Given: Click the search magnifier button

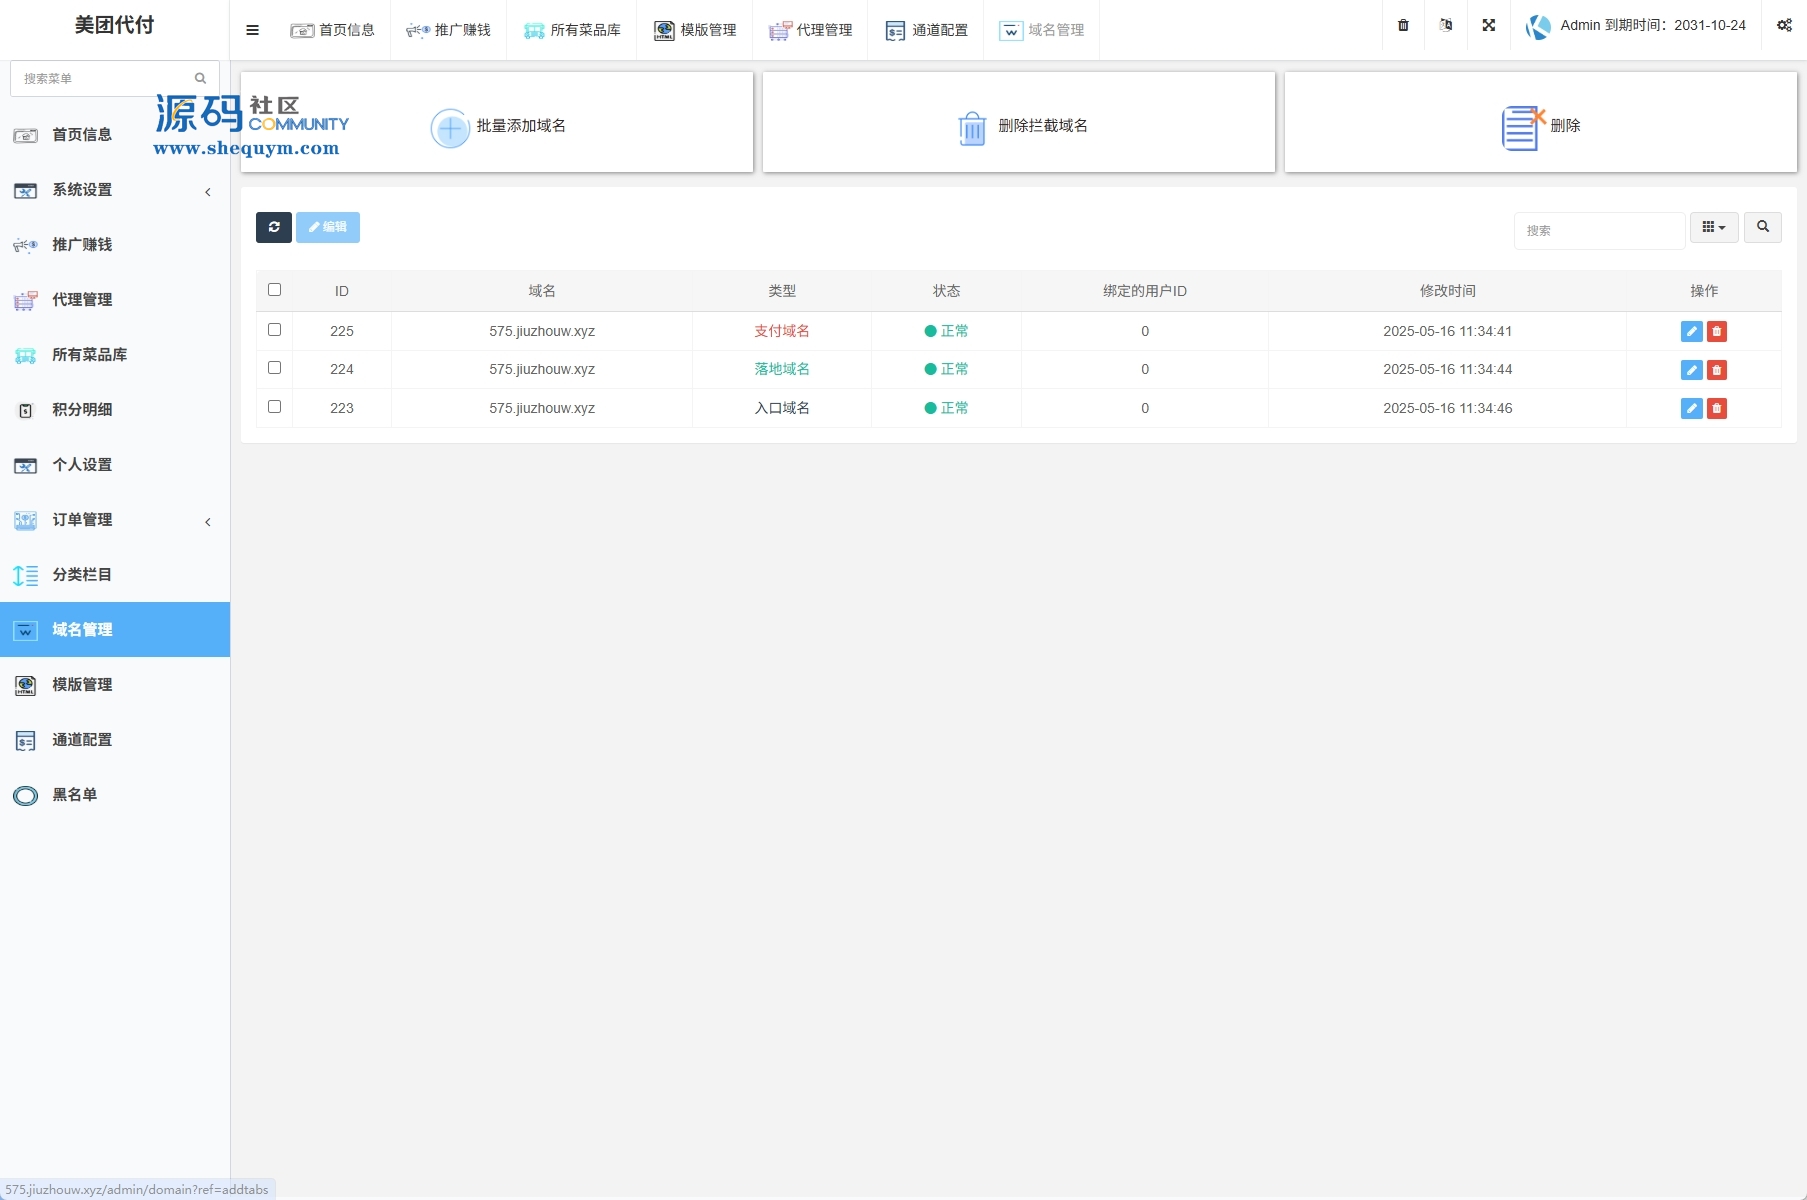Looking at the screenshot, I should [1762, 228].
